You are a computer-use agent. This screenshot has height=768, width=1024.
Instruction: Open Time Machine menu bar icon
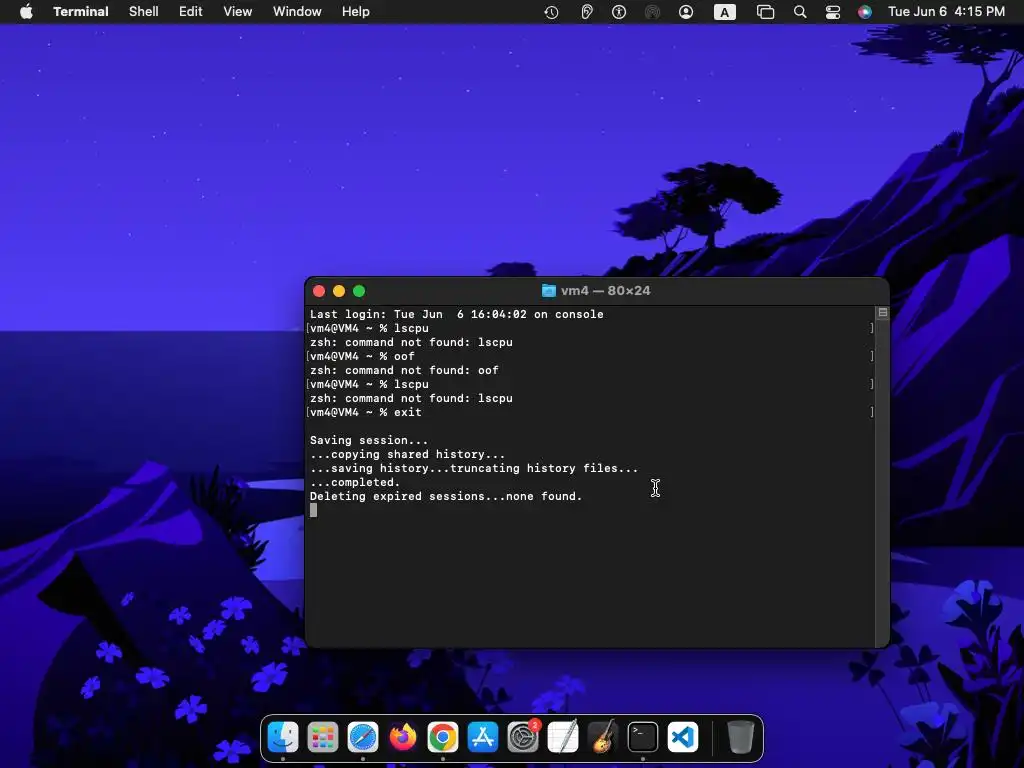[551, 12]
